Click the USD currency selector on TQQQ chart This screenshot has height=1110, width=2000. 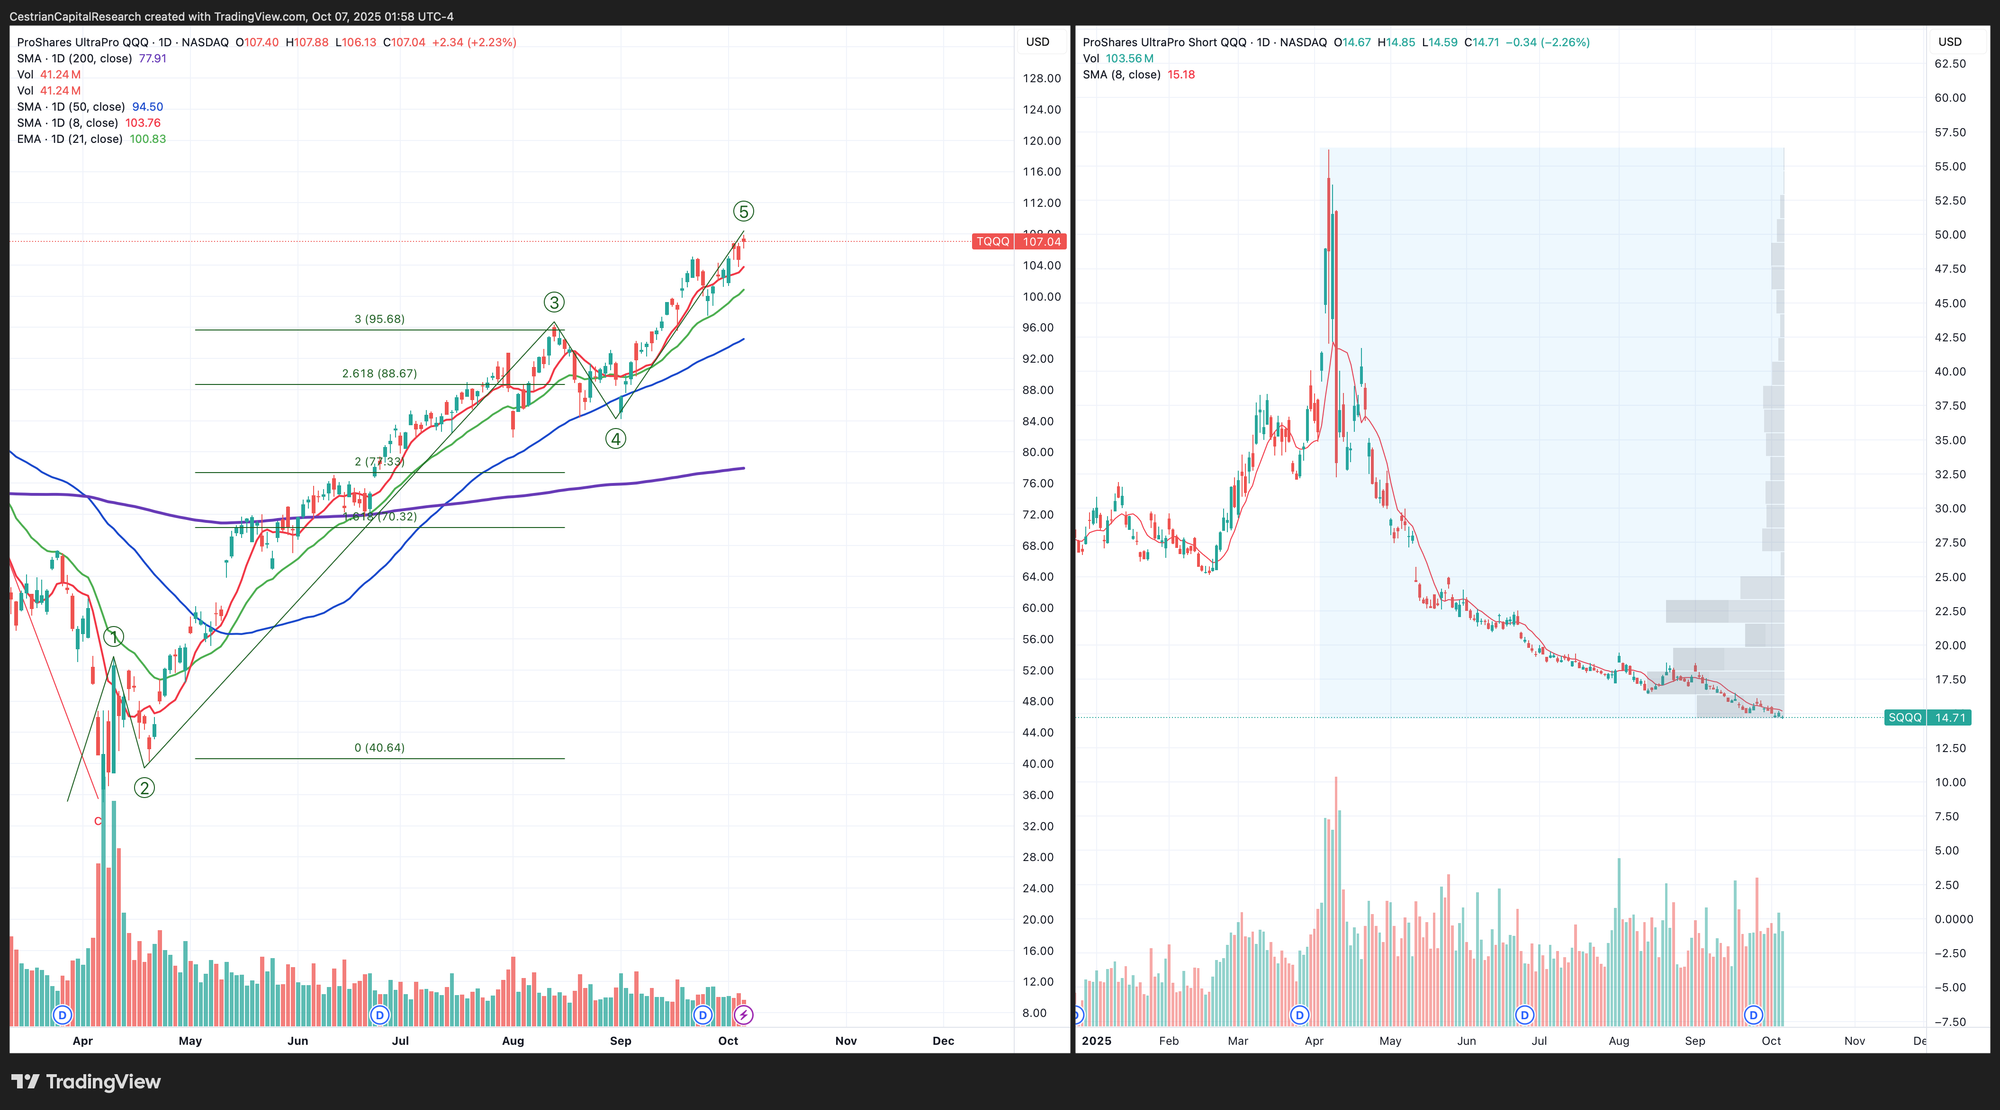click(1038, 42)
